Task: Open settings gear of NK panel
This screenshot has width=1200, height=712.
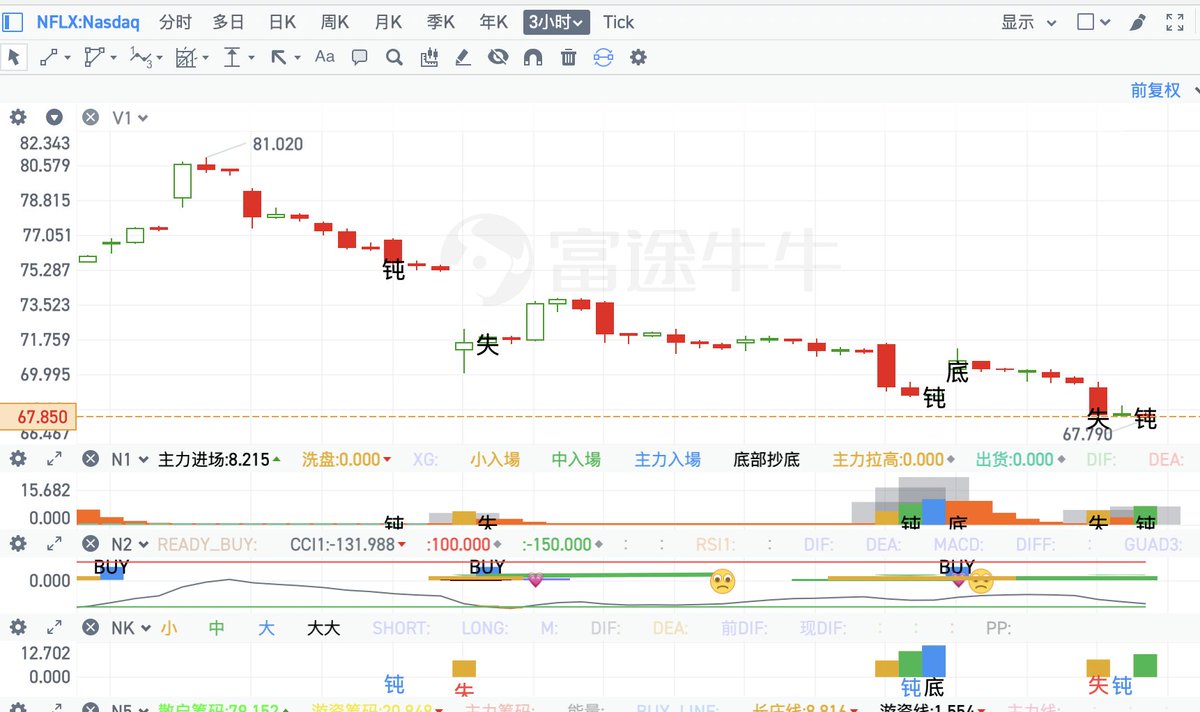Action: point(18,628)
